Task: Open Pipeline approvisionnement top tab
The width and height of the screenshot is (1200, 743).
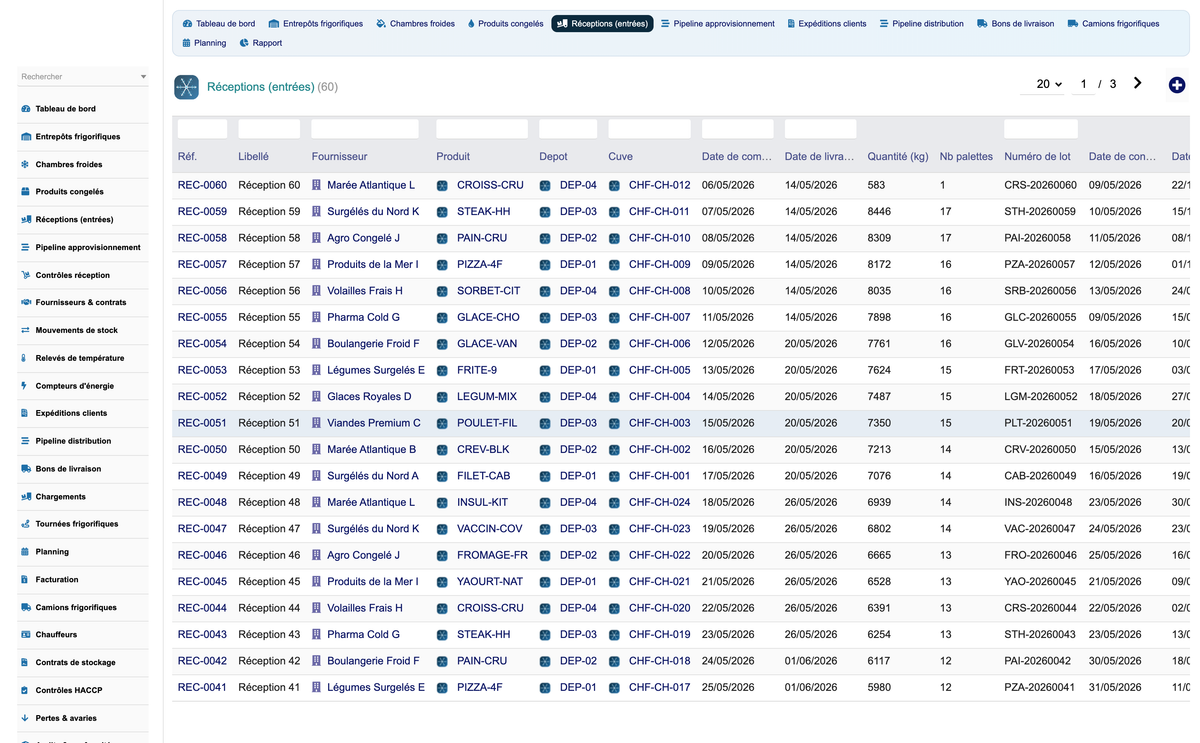Action: tap(717, 24)
